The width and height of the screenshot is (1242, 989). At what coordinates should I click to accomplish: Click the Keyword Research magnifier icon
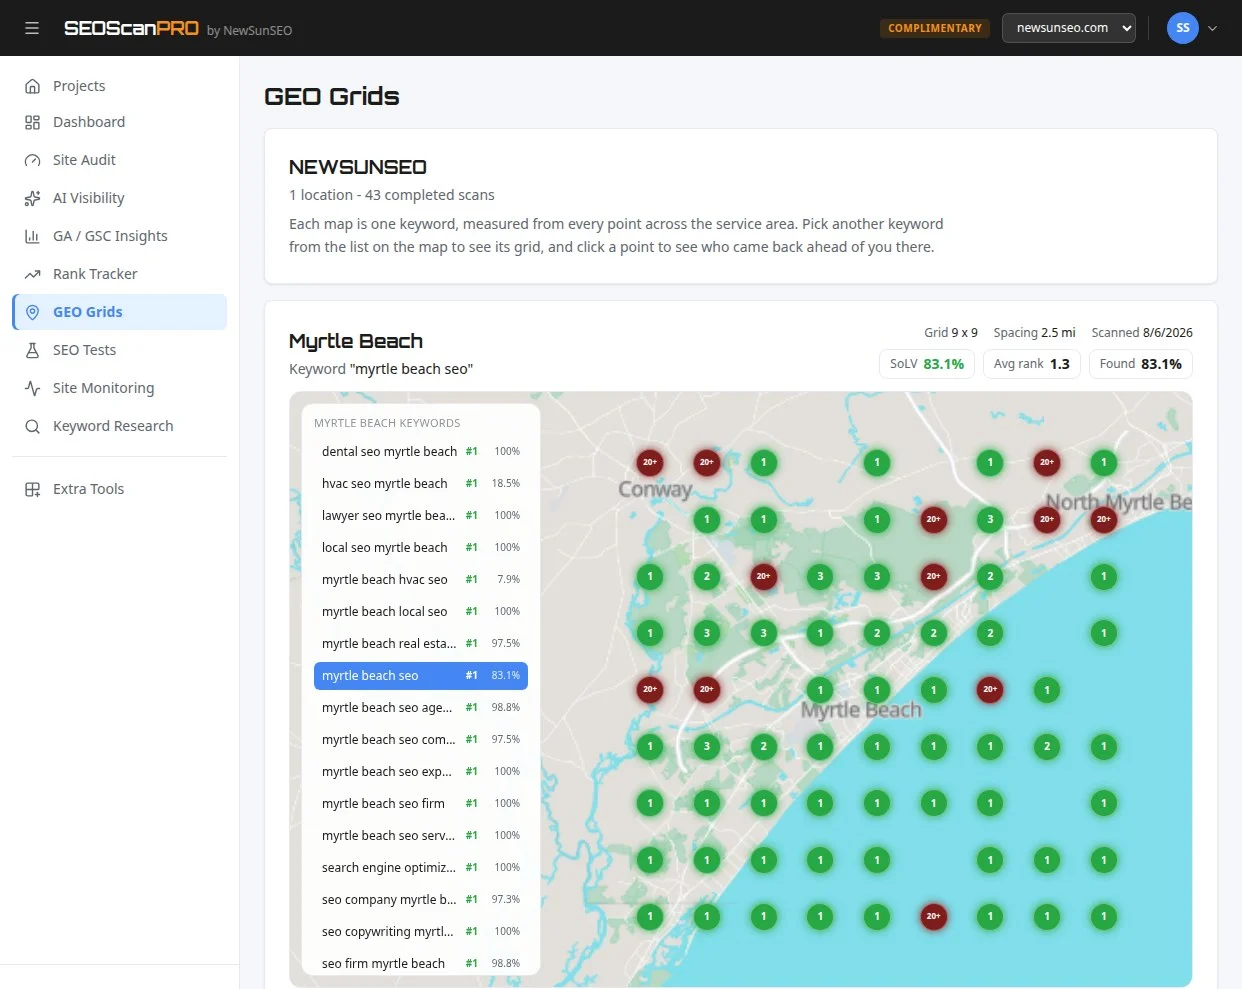point(32,426)
